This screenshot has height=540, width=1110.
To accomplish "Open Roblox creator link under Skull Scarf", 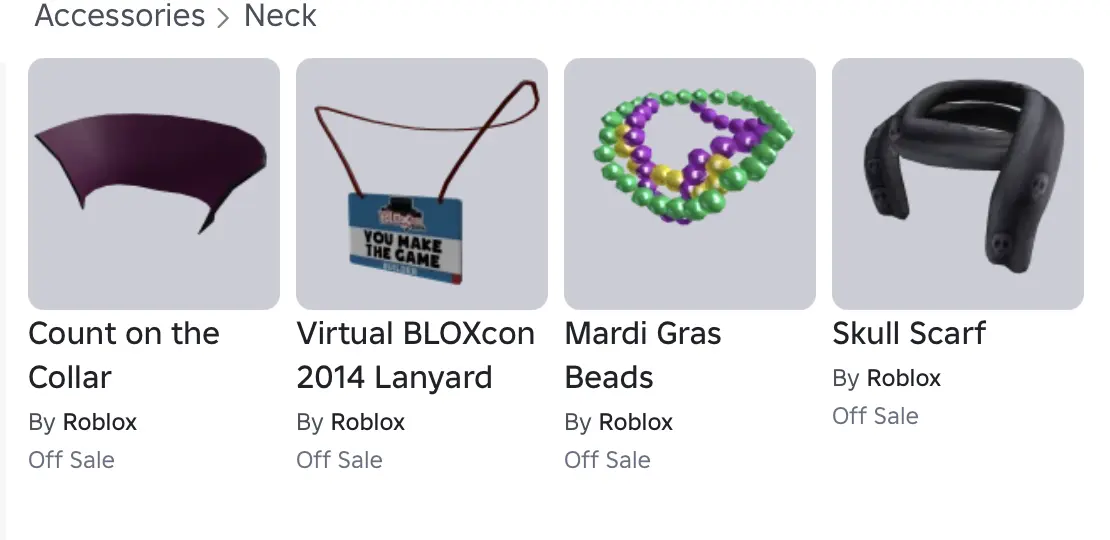I will 904,379.
